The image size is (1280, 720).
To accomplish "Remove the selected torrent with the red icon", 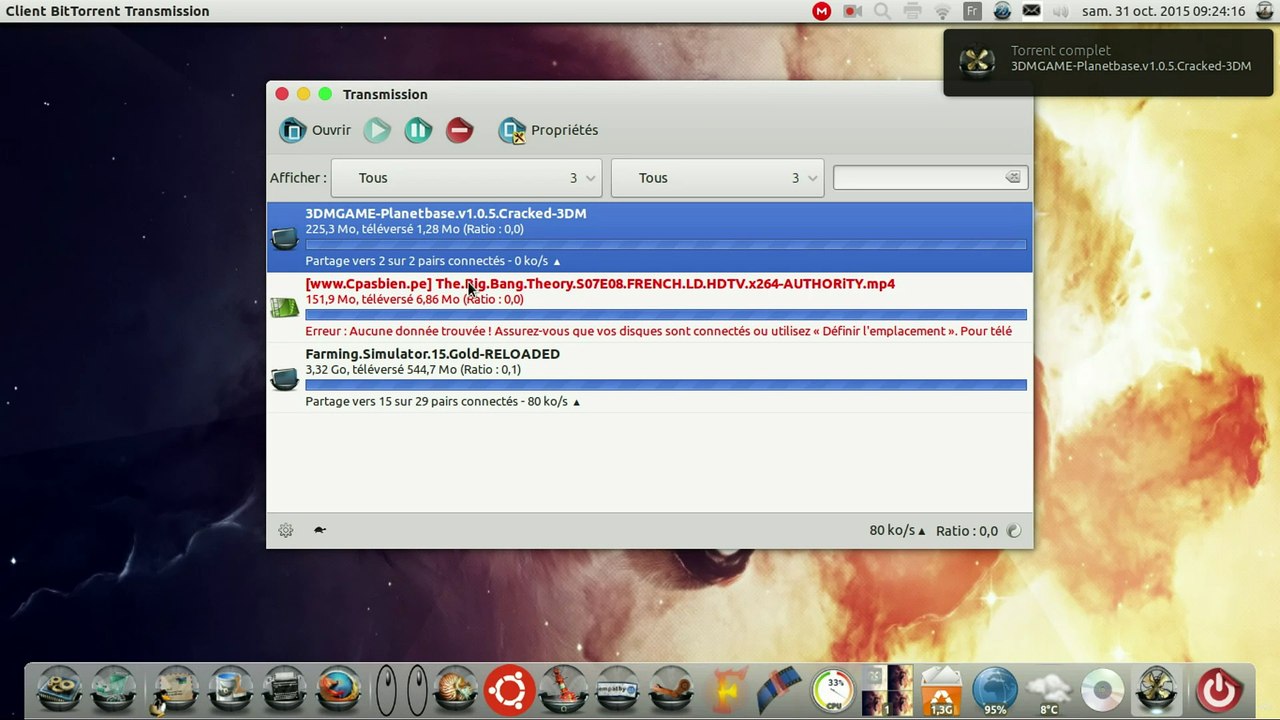I will click(459, 130).
